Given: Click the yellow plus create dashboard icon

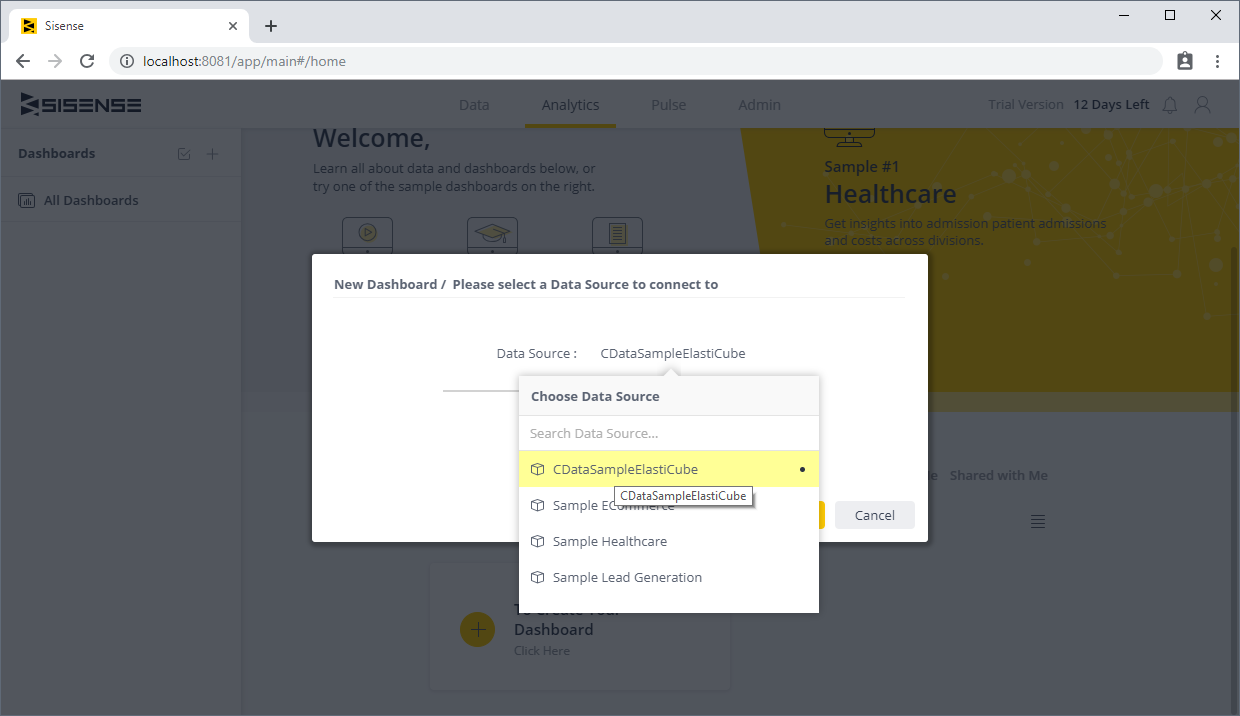Looking at the screenshot, I should [x=477, y=629].
